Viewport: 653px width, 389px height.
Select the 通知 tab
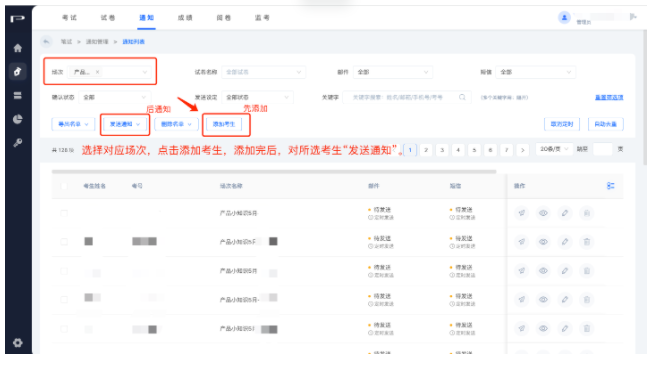[146, 17]
